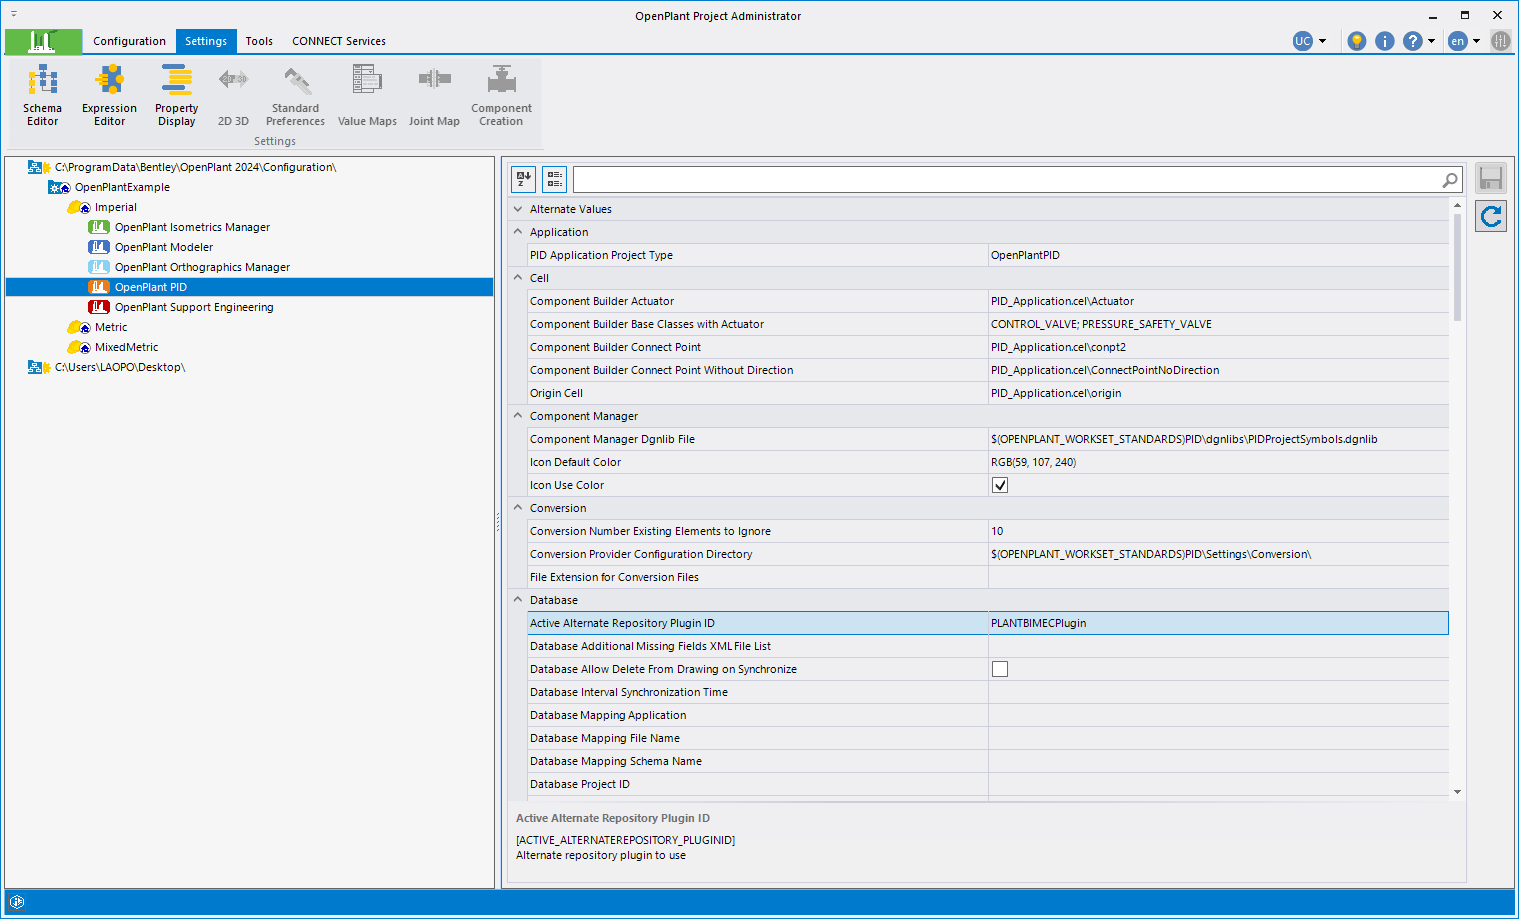Screen dimensions: 1519x919
Task: Expand the Alternate Values category
Action: [518, 209]
